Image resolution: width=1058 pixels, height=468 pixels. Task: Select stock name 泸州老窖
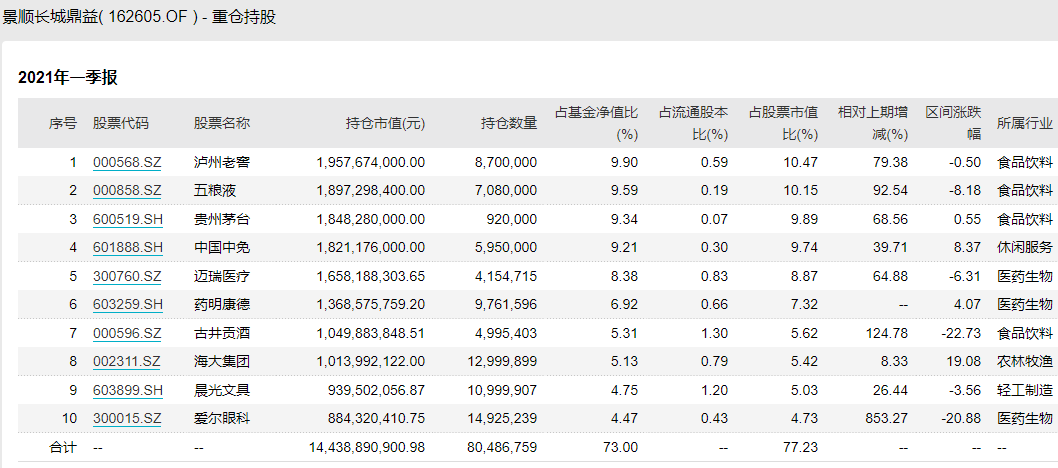(x=222, y=163)
